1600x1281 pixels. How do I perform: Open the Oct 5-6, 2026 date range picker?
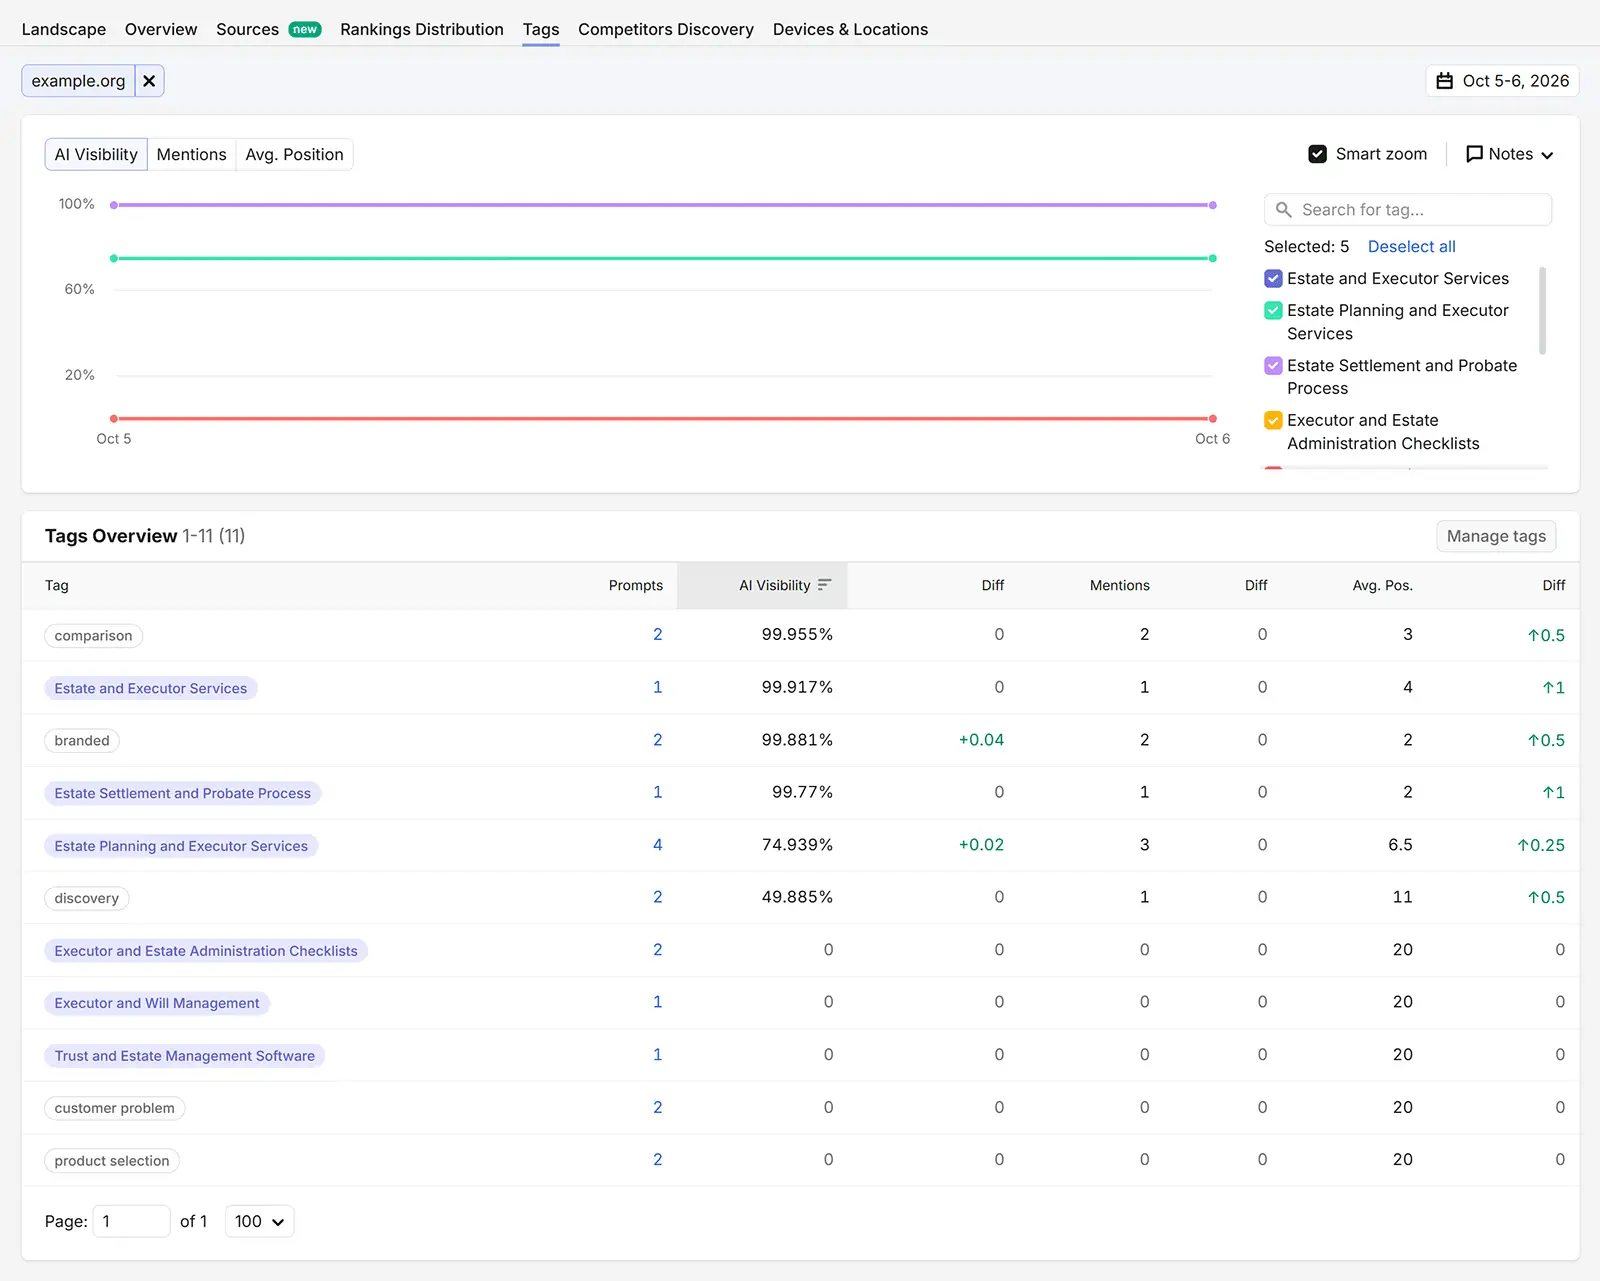pyautogui.click(x=1502, y=81)
